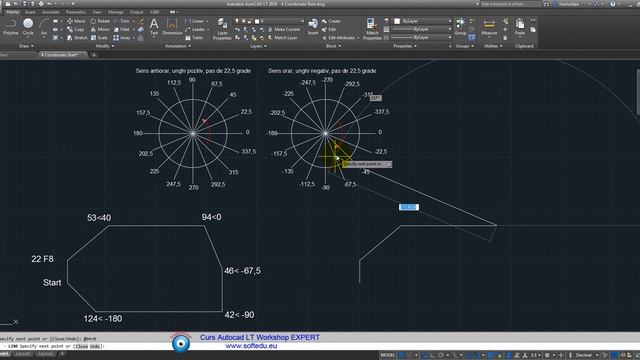The height and width of the screenshot is (360, 640).
Task: Click the Rotate command
Action: (100, 21)
